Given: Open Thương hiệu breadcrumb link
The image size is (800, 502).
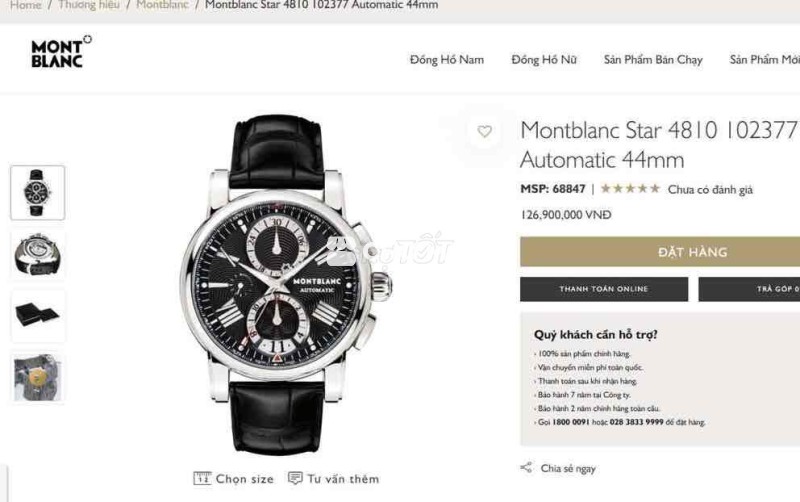Looking at the screenshot, I should coord(89,5).
